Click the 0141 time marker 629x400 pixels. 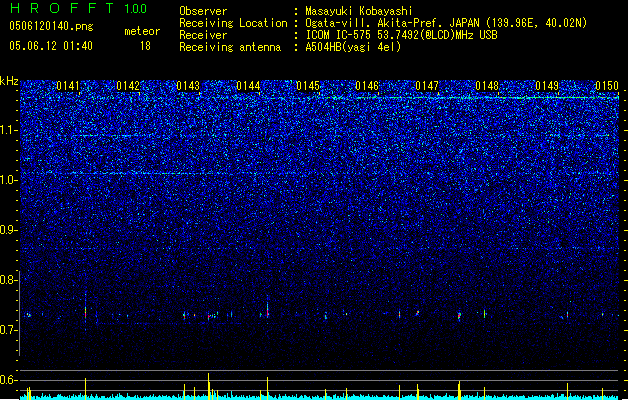(x=68, y=86)
